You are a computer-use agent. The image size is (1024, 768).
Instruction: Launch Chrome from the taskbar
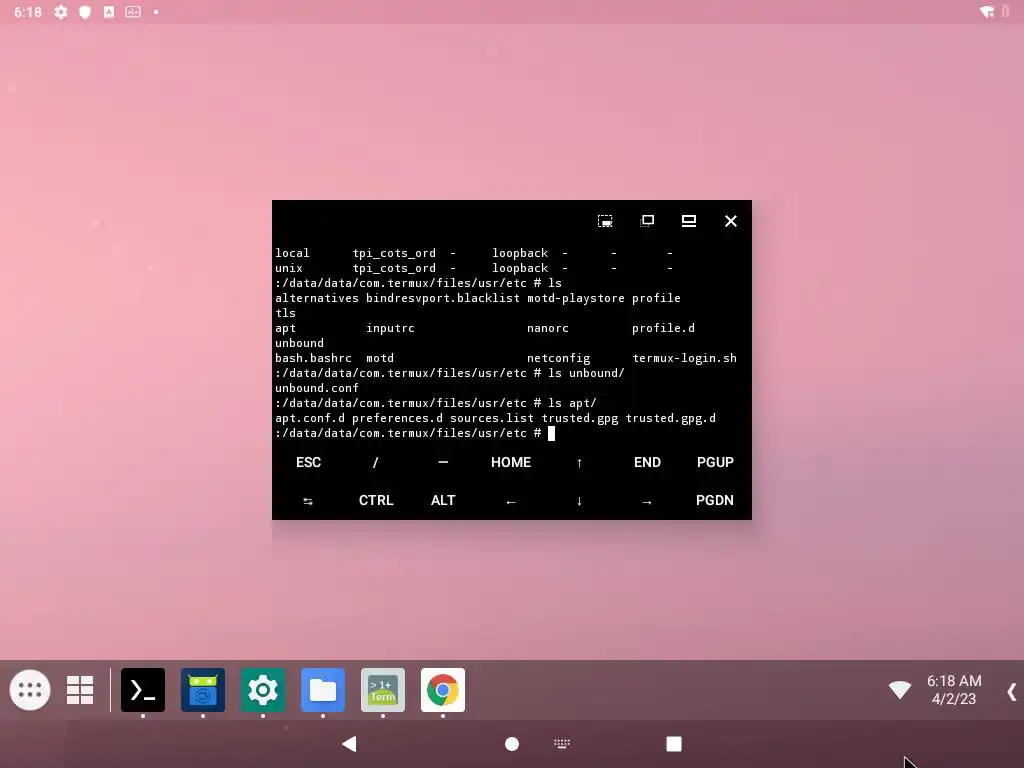click(x=443, y=690)
